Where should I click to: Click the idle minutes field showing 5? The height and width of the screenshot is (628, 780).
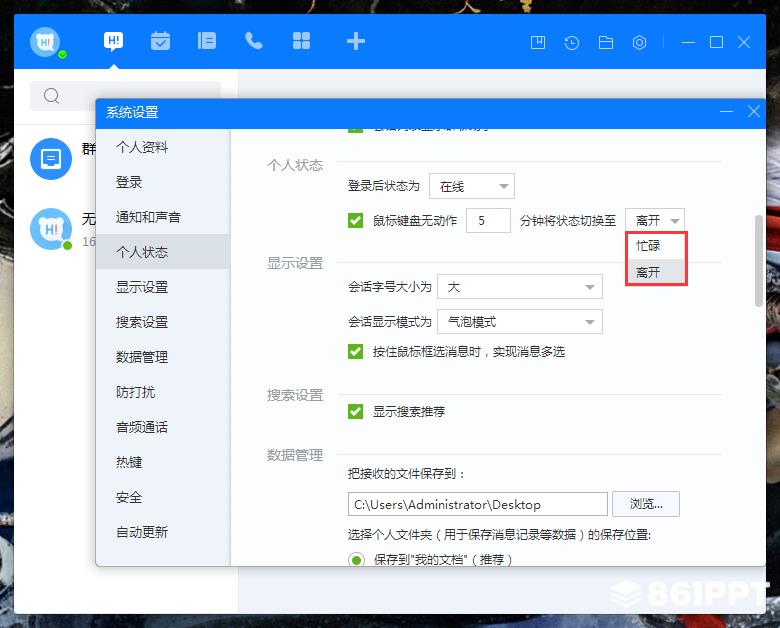click(488, 220)
